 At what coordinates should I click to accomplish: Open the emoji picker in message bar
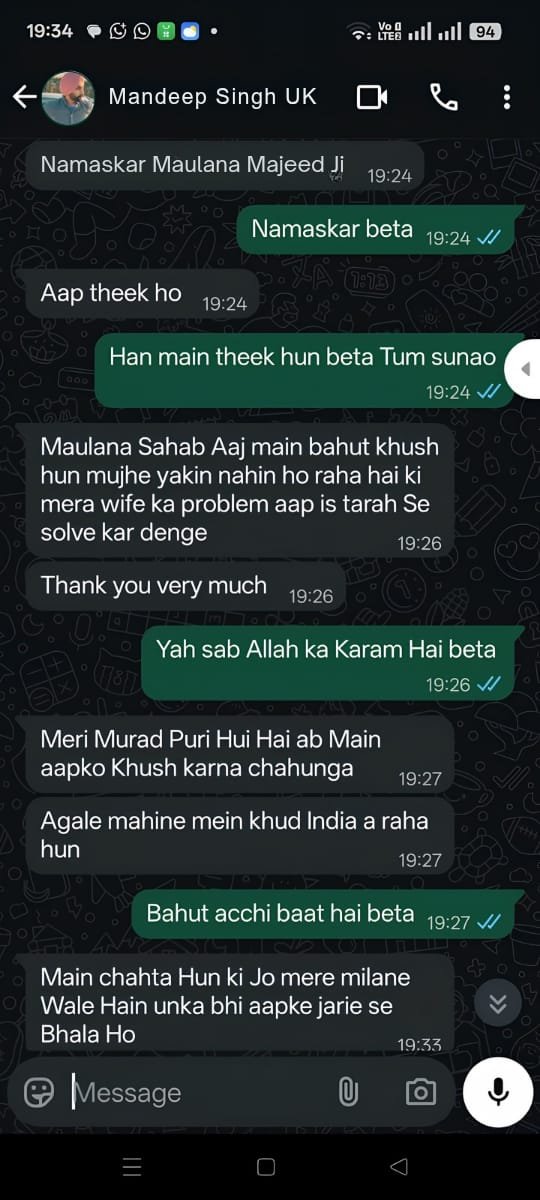click(x=39, y=1092)
